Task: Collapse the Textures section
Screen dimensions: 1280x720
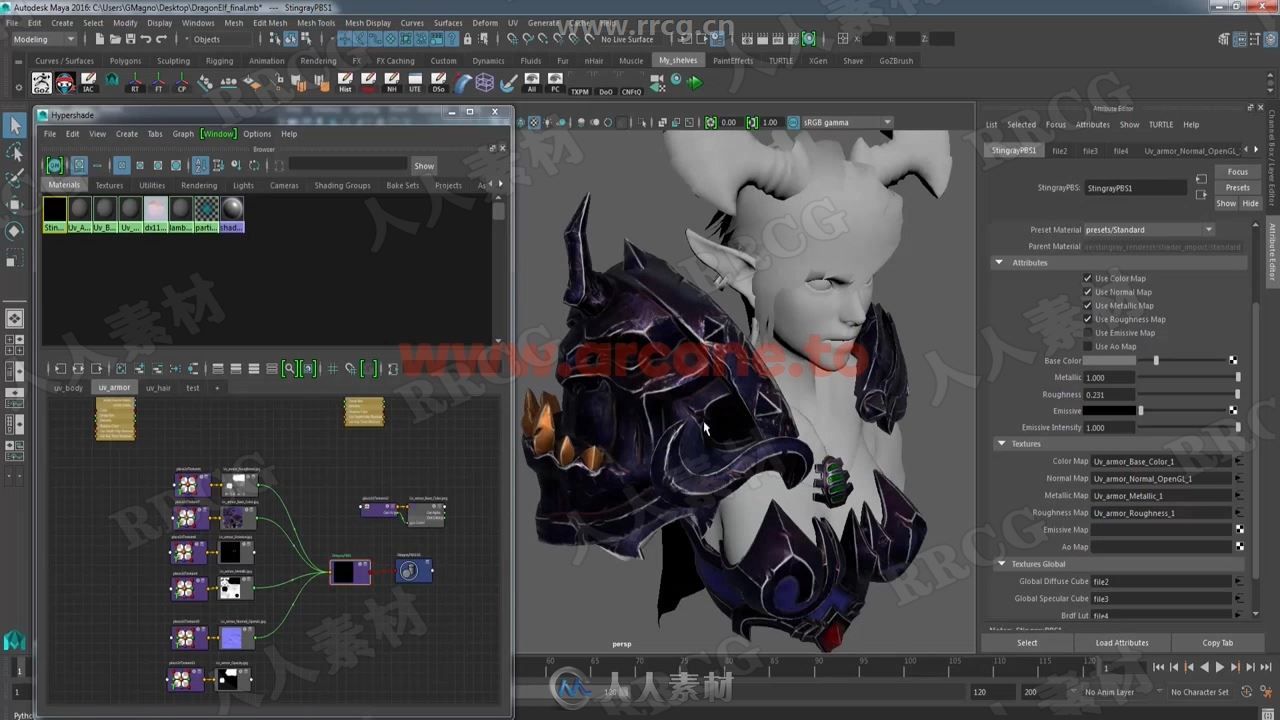Action: click(x=1001, y=443)
